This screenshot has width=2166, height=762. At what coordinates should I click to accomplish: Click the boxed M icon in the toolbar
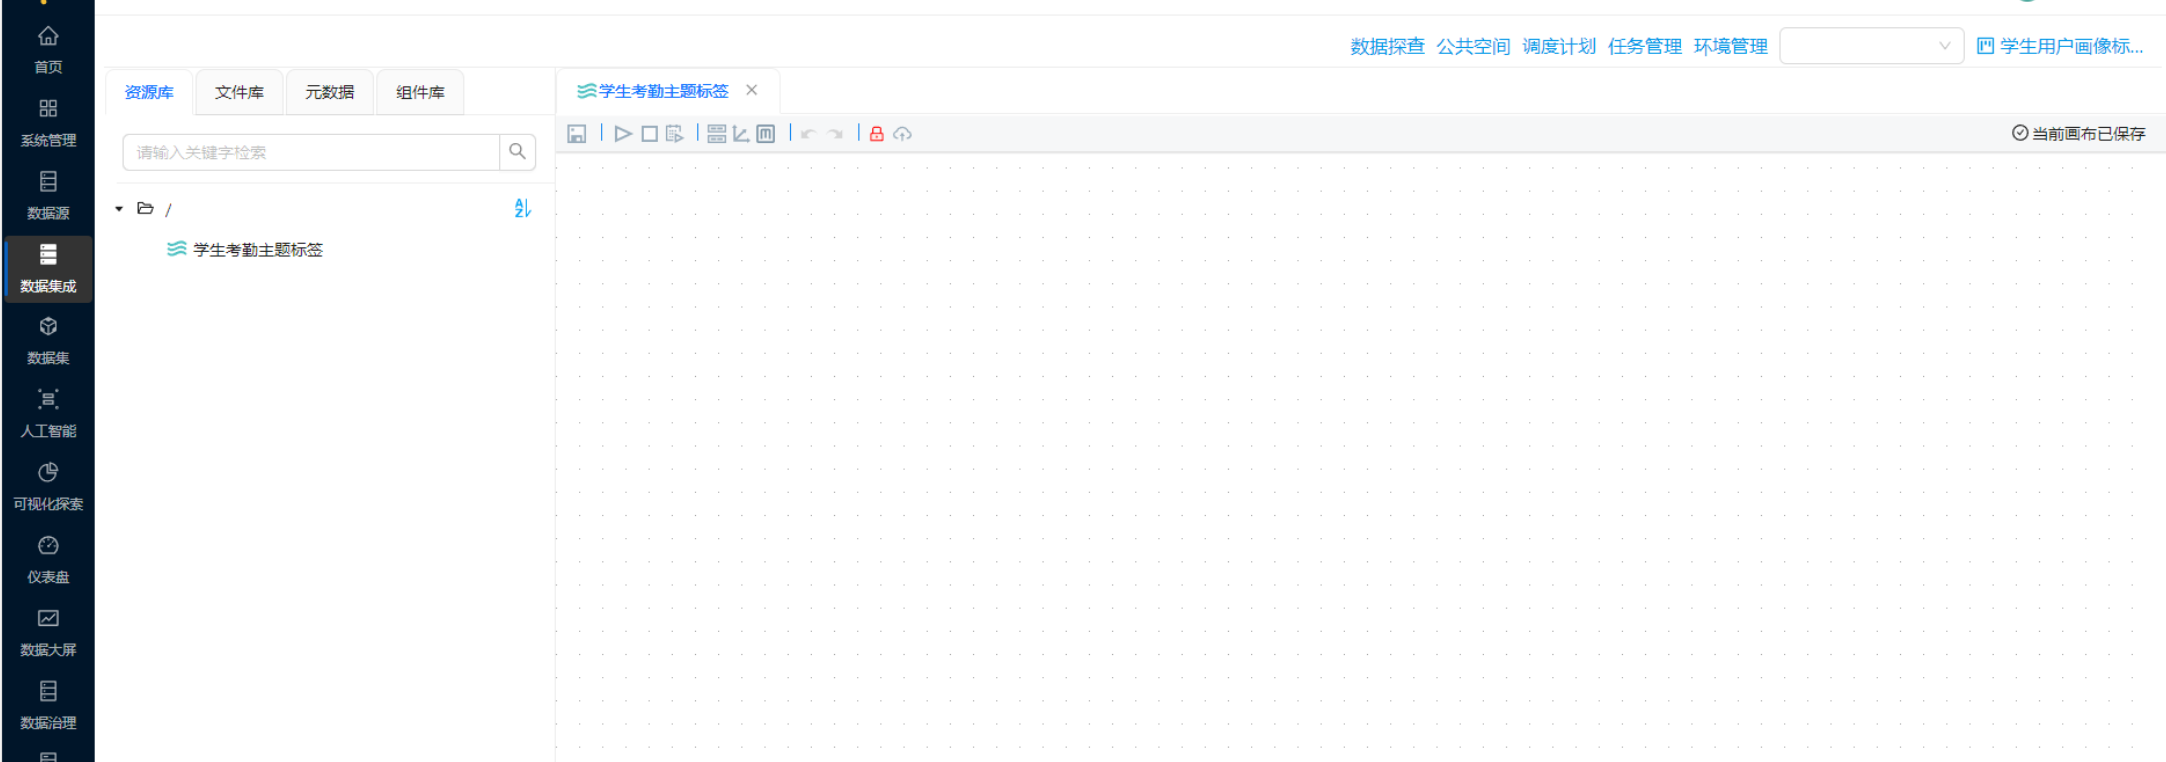coord(766,134)
